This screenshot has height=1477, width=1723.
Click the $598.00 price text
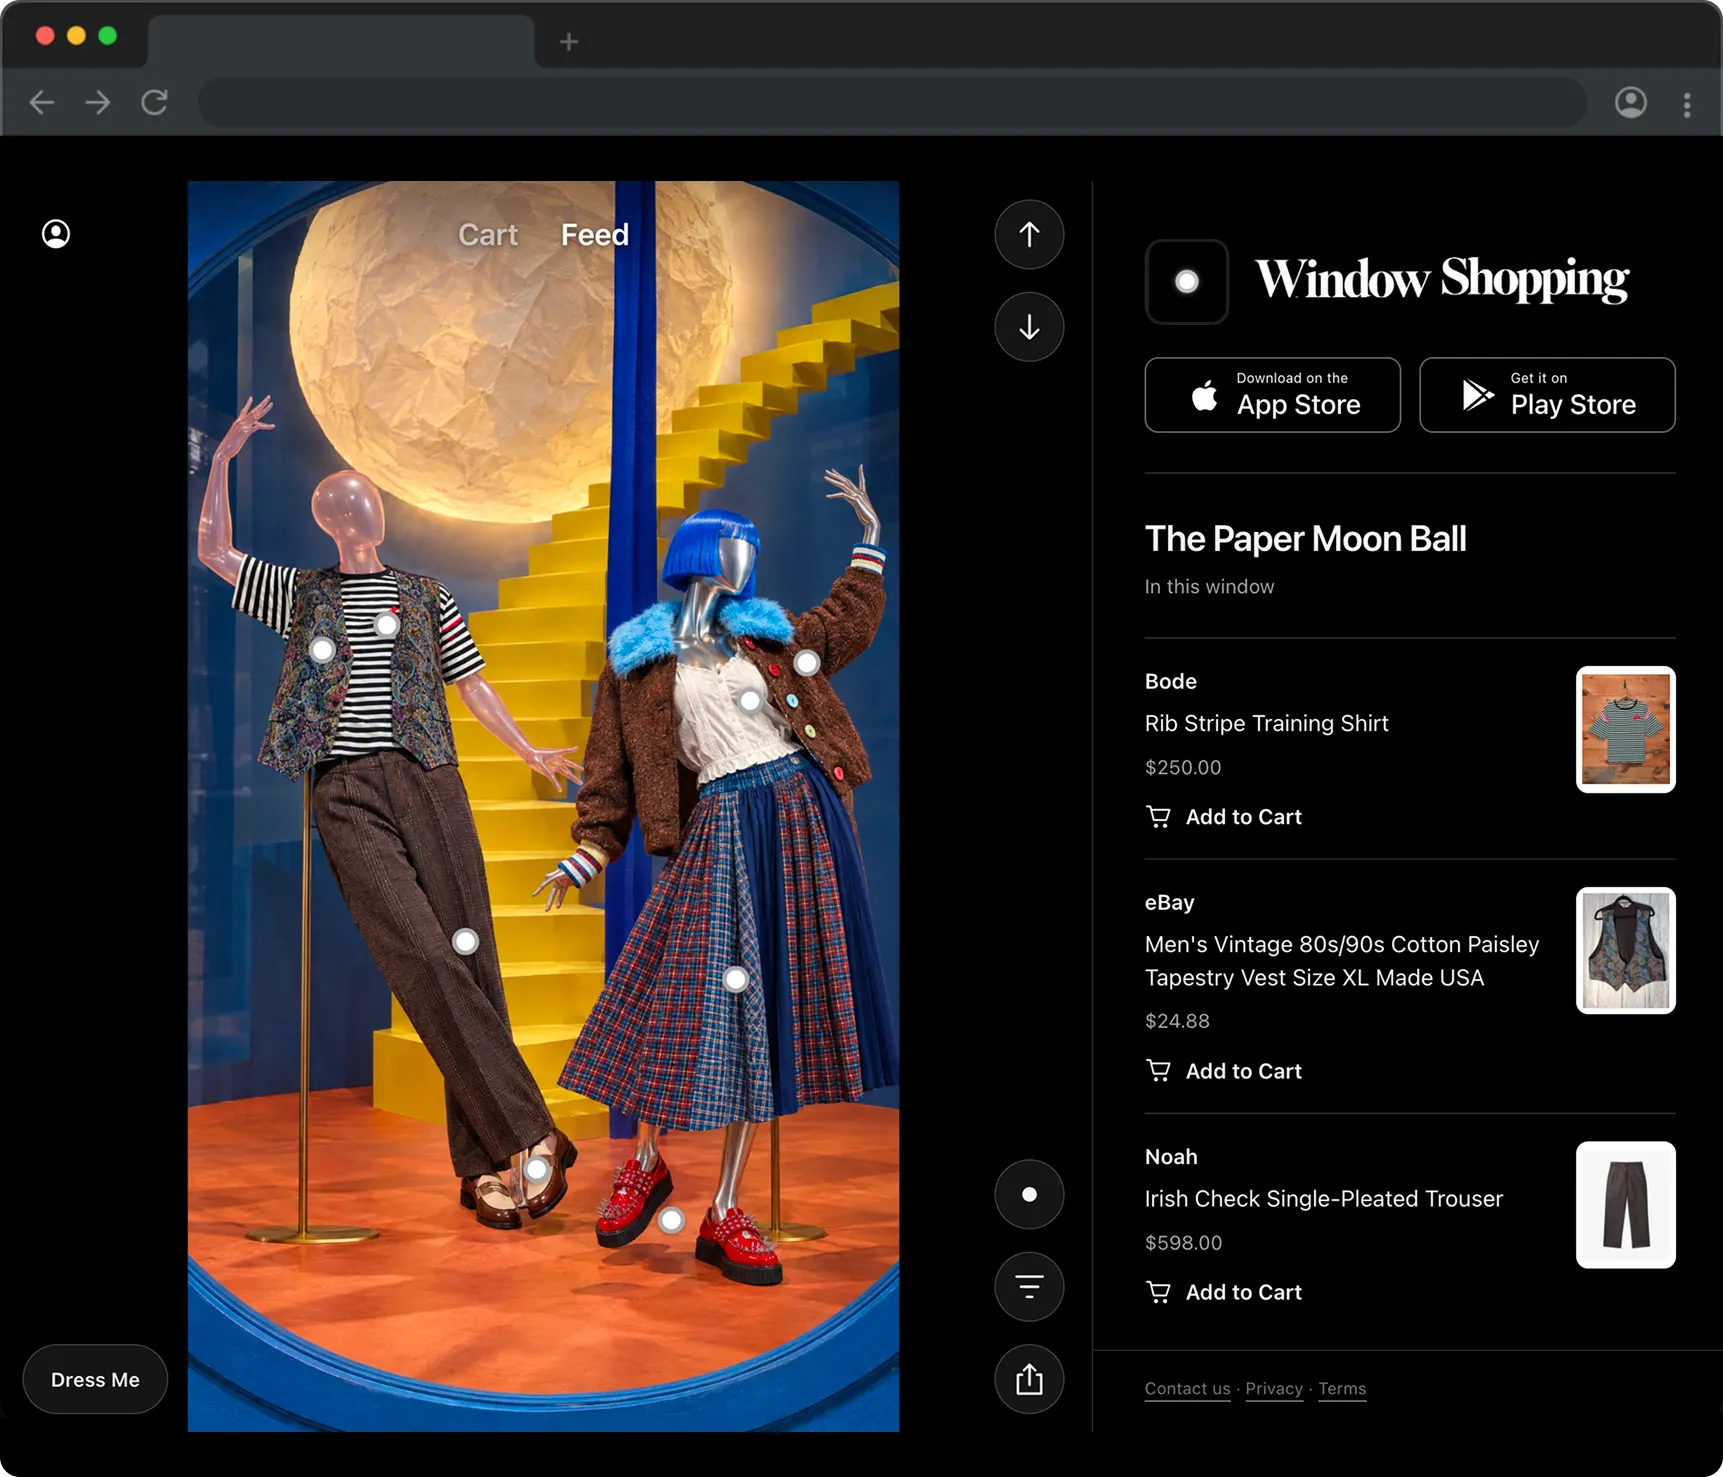click(1184, 1243)
